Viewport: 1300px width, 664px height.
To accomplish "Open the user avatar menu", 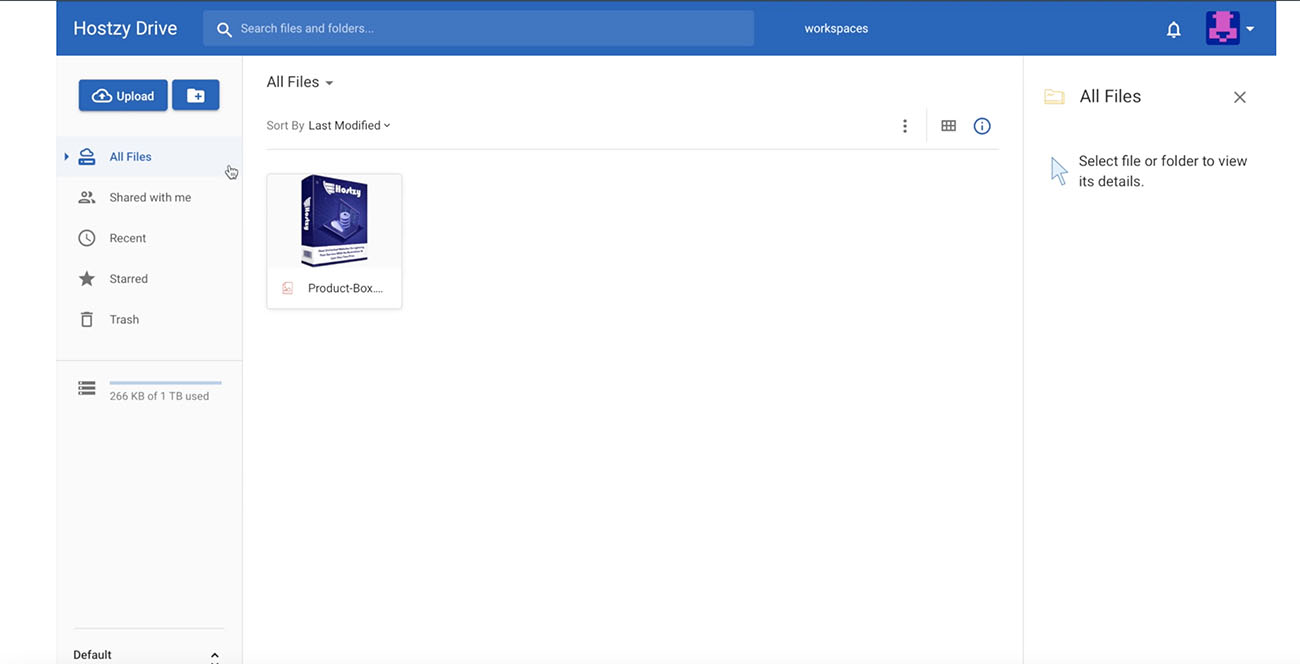I will tap(1222, 28).
